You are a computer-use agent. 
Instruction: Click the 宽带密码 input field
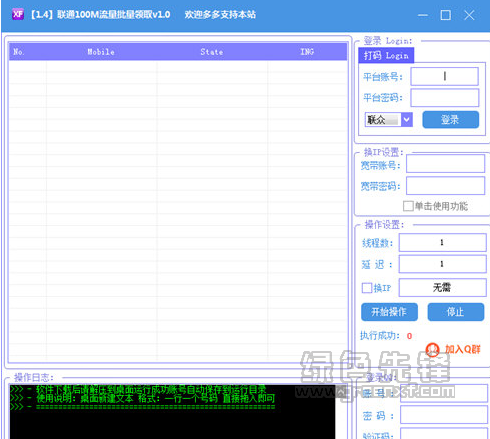[445, 185]
